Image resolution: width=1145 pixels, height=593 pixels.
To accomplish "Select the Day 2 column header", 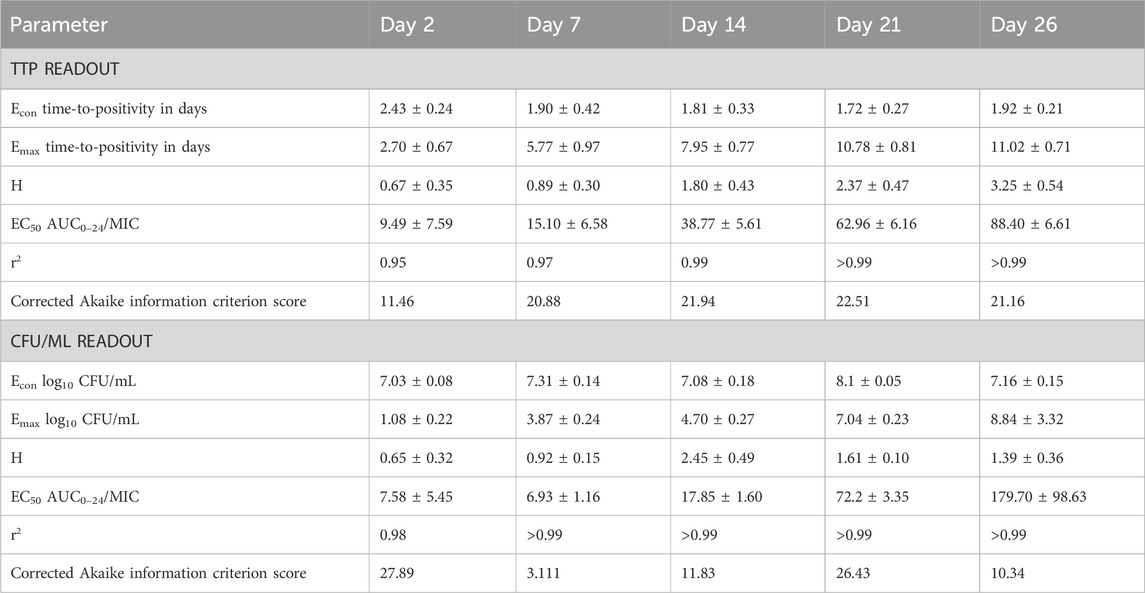I will point(407,24).
